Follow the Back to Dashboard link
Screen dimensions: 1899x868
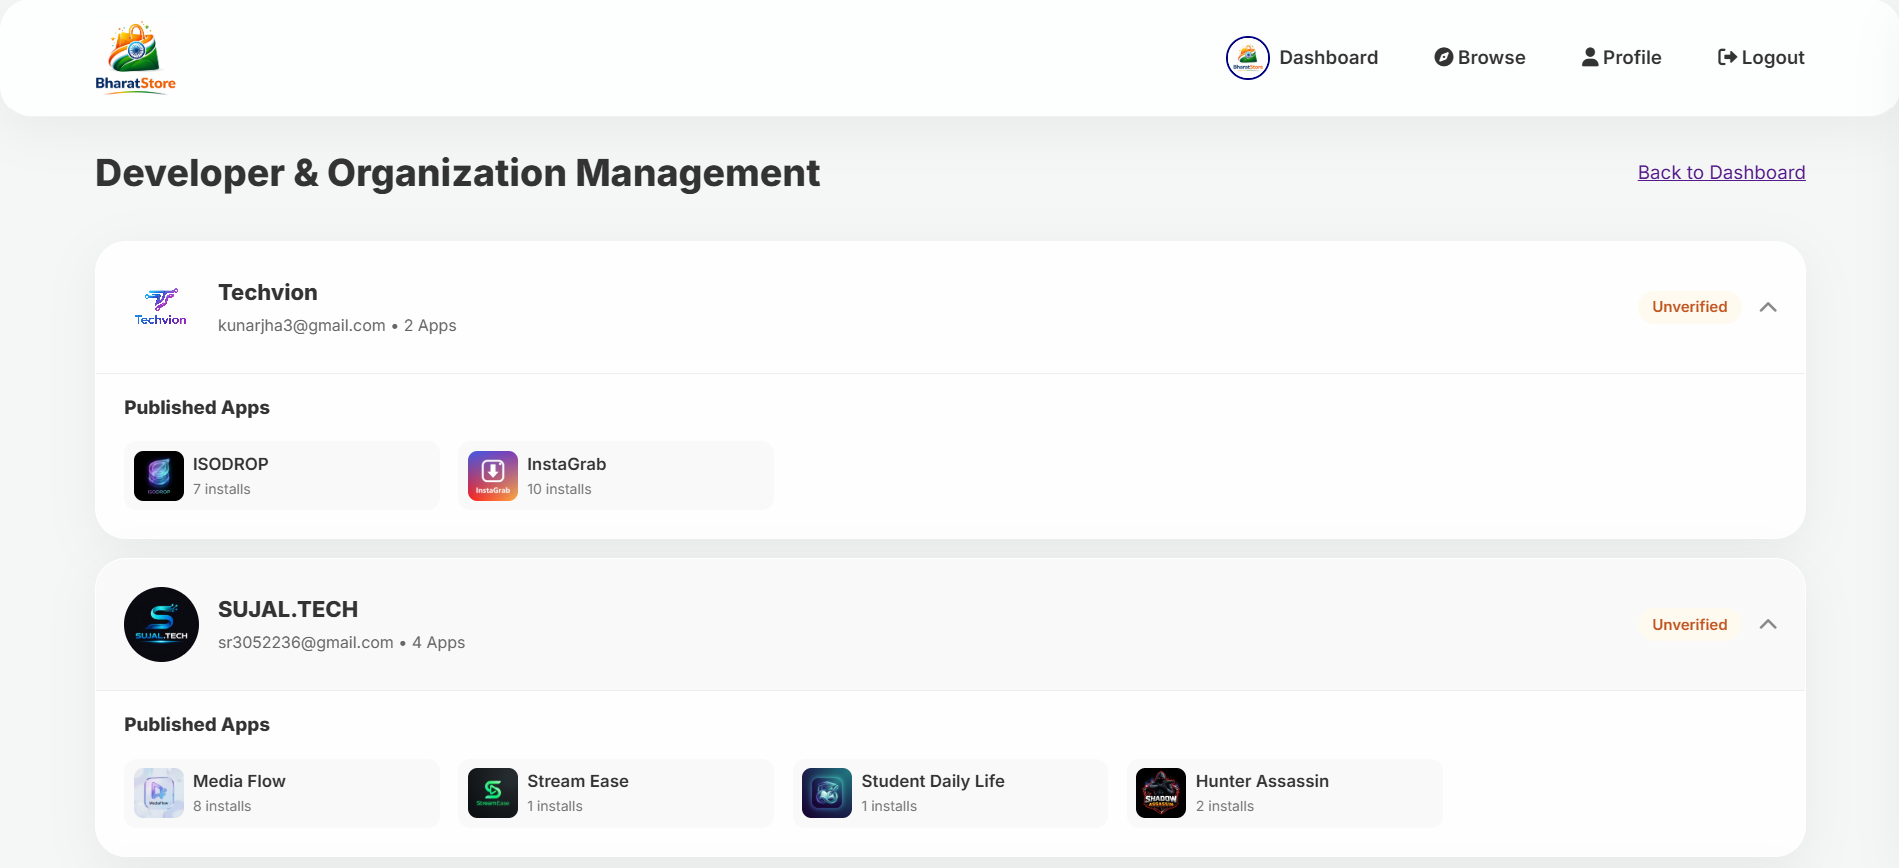pos(1721,172)
